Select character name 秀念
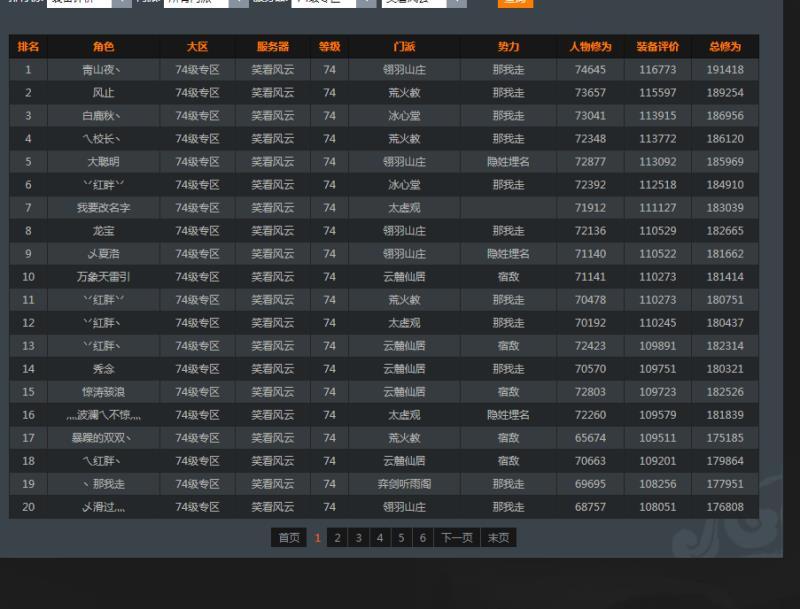The width and height of the screenshot is (800, 609). [104, 369]
